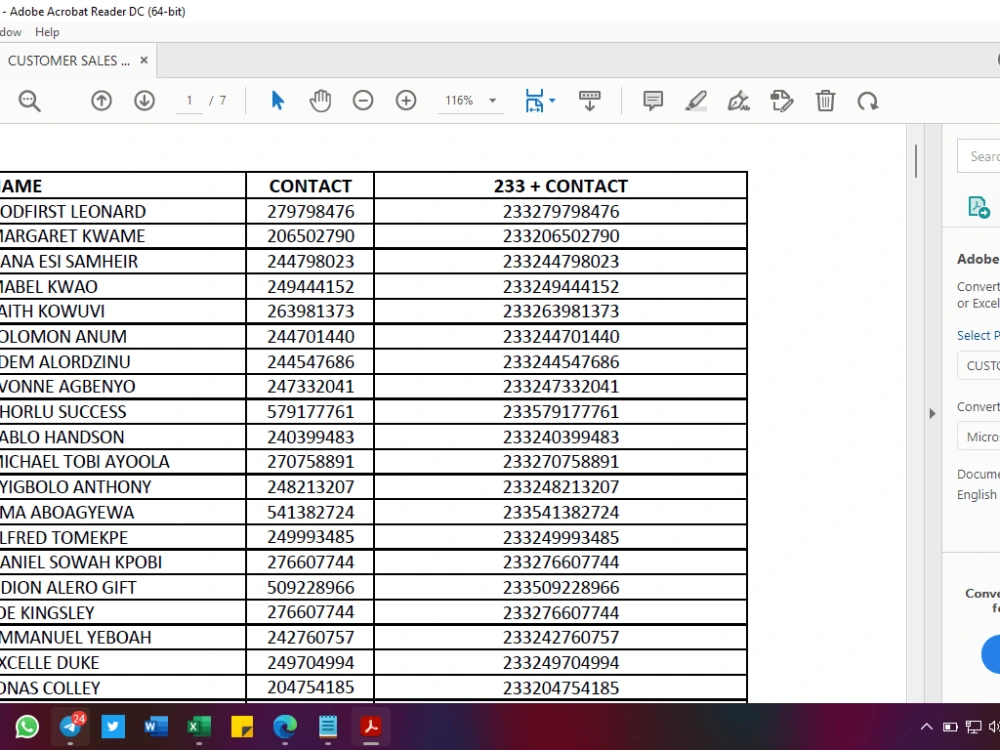Click contact number 244798023
Screen dimensions: 1000x750
tap(311, 261)
